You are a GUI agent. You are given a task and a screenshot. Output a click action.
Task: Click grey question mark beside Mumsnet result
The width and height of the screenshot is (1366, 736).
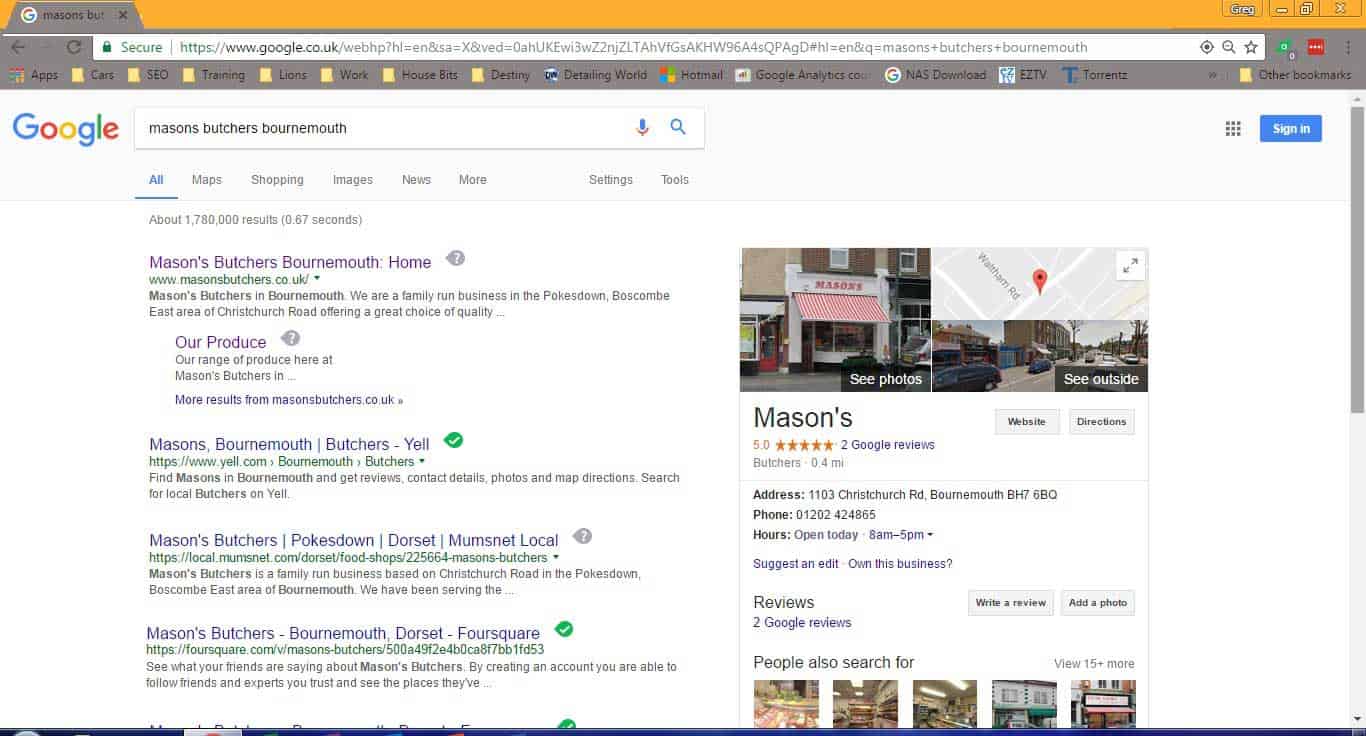[582, 536]
